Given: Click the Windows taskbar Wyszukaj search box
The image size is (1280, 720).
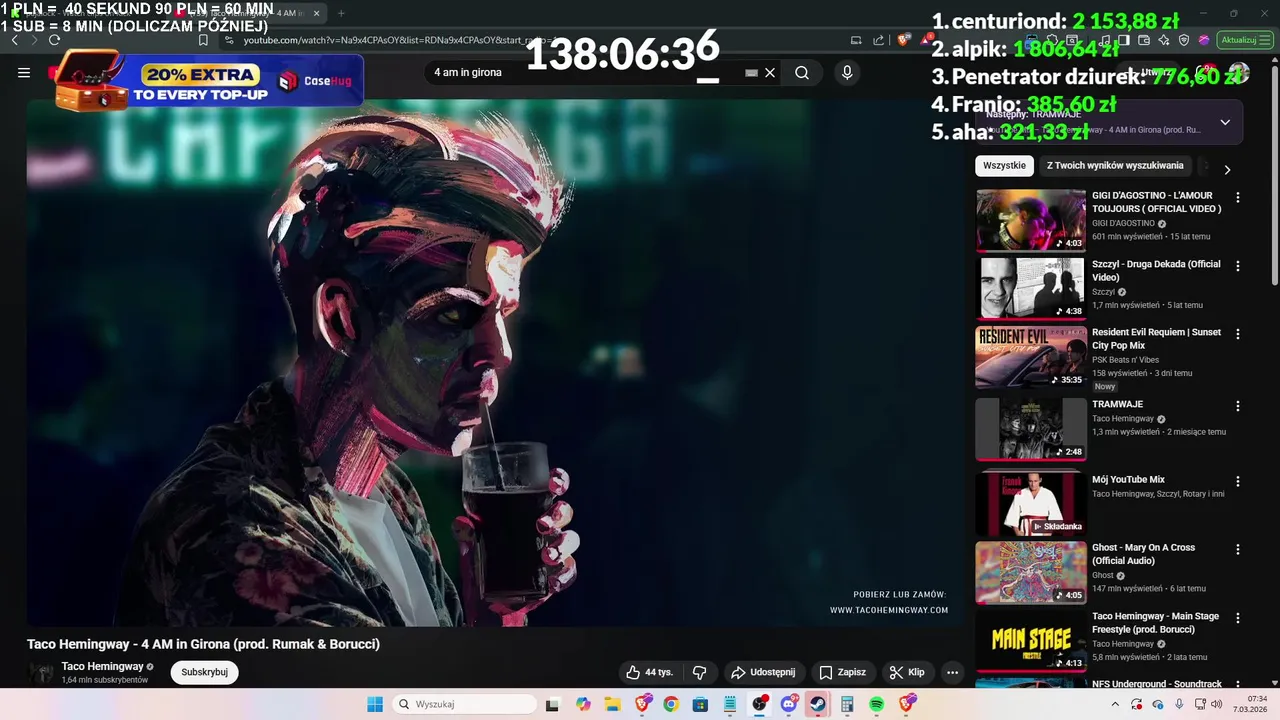Looking at the screenshot, I should (464, 704).
